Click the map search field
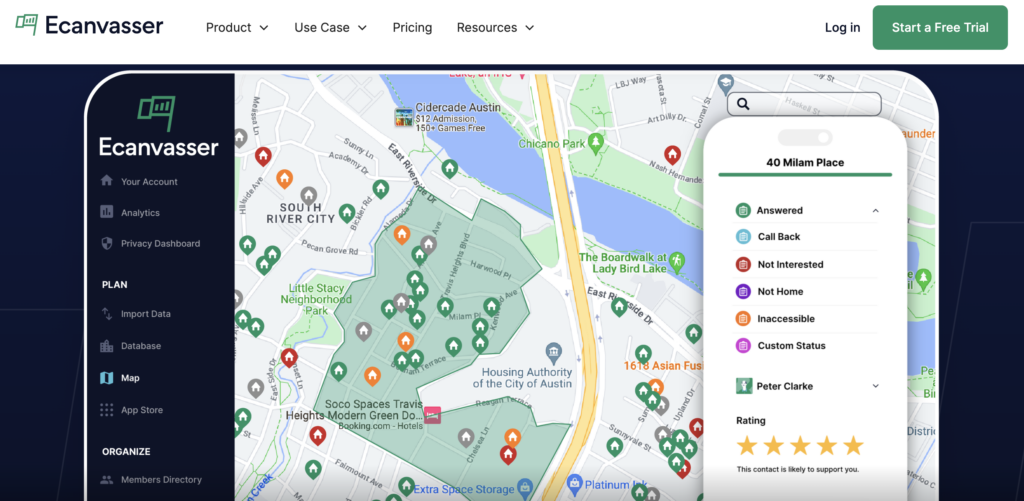The image size is (1024, 501). point(804,104)
